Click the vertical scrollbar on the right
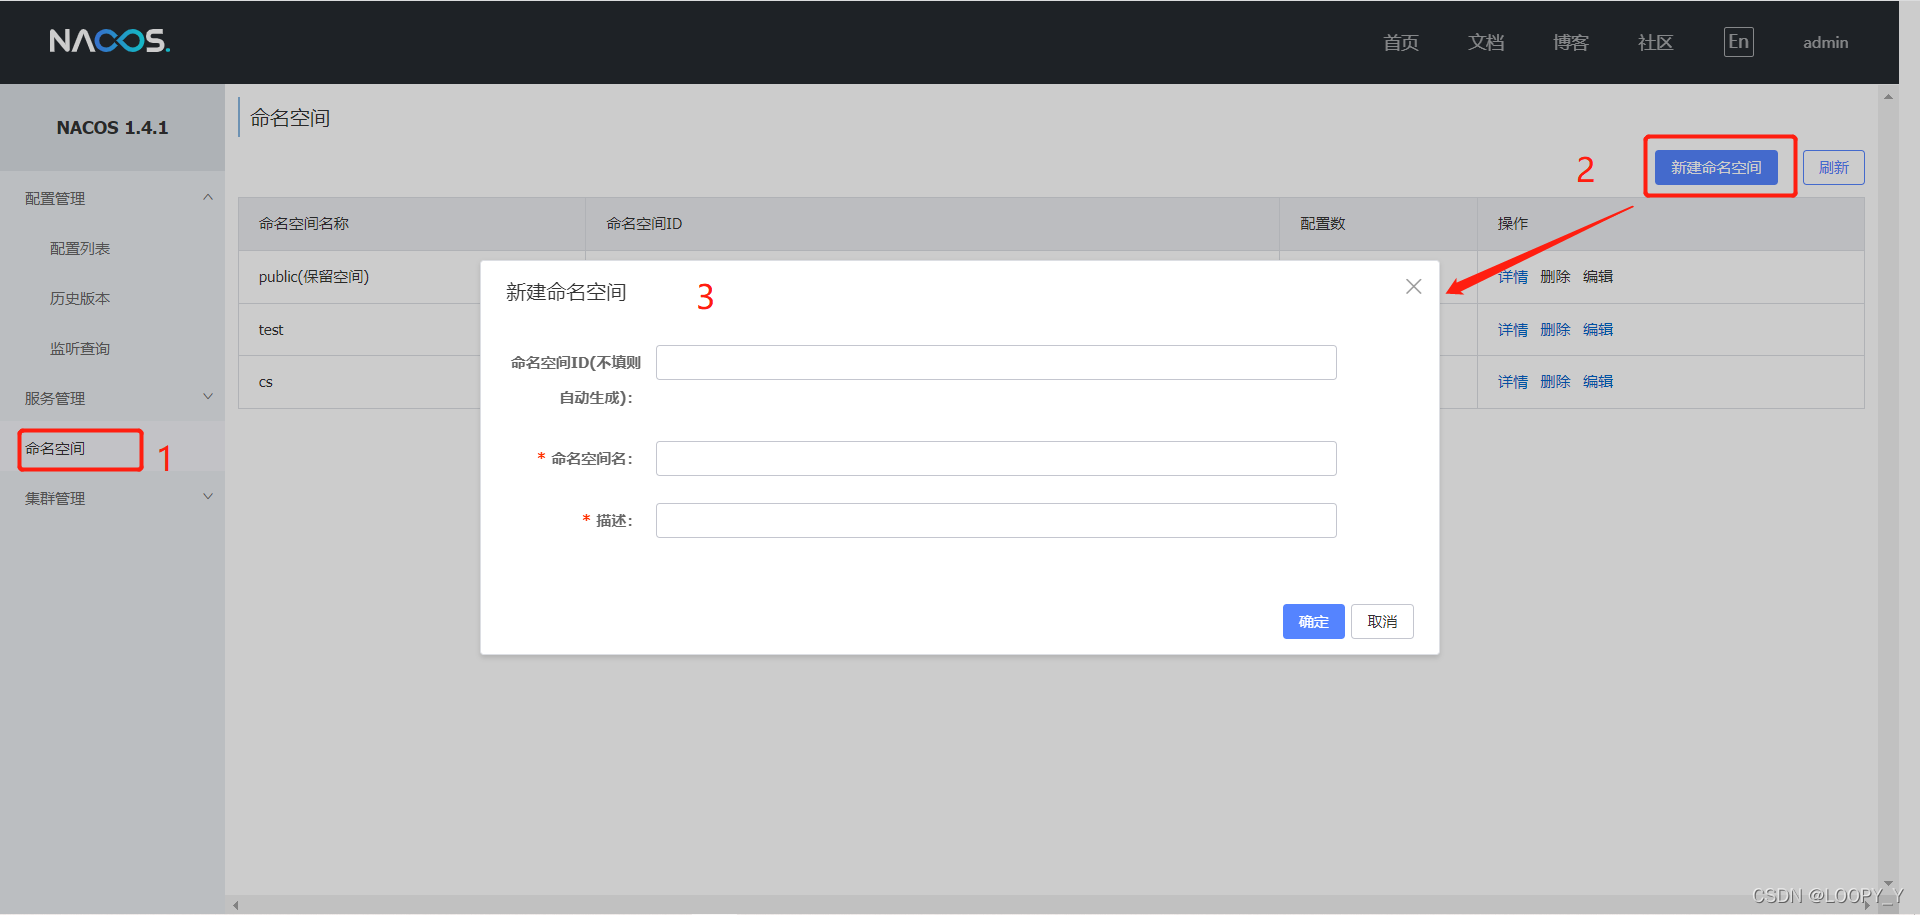 click(1888, 490)
